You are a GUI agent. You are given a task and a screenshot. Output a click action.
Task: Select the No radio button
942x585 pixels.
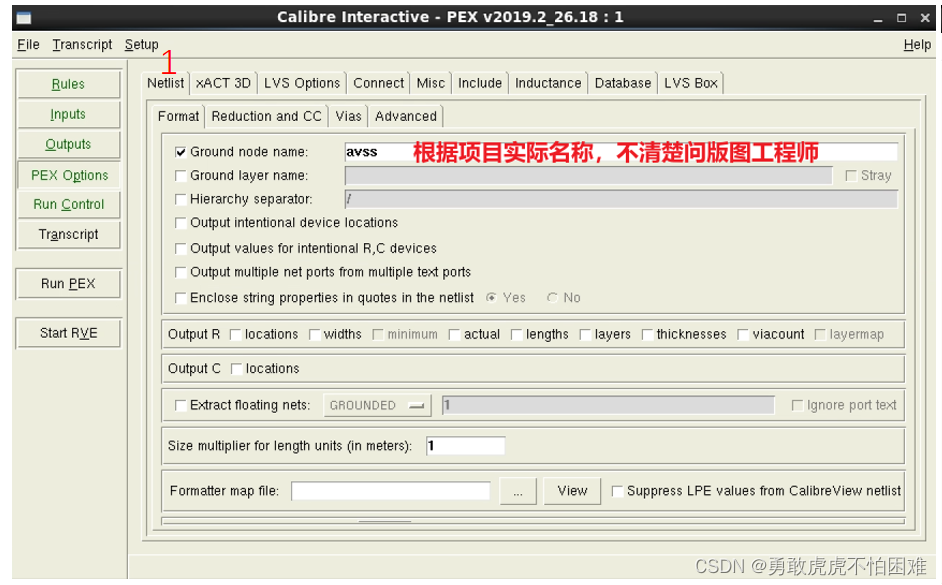552,298
